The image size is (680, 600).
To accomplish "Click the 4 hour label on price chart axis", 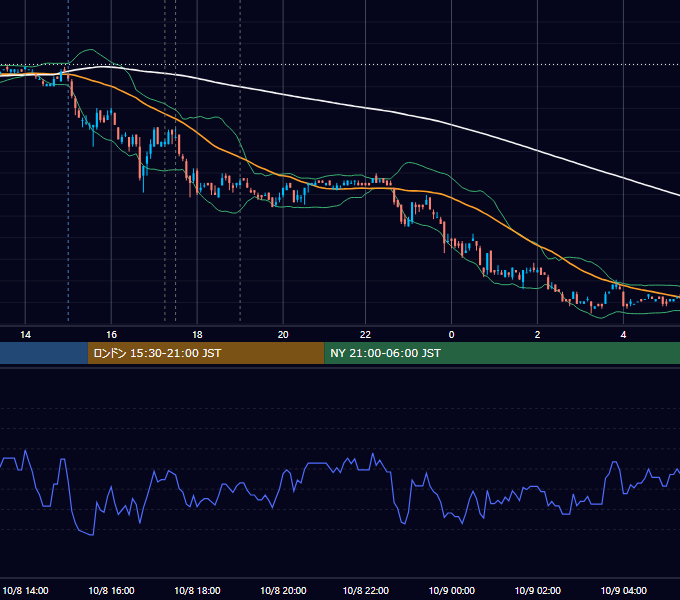I will [x=623, y=335].
